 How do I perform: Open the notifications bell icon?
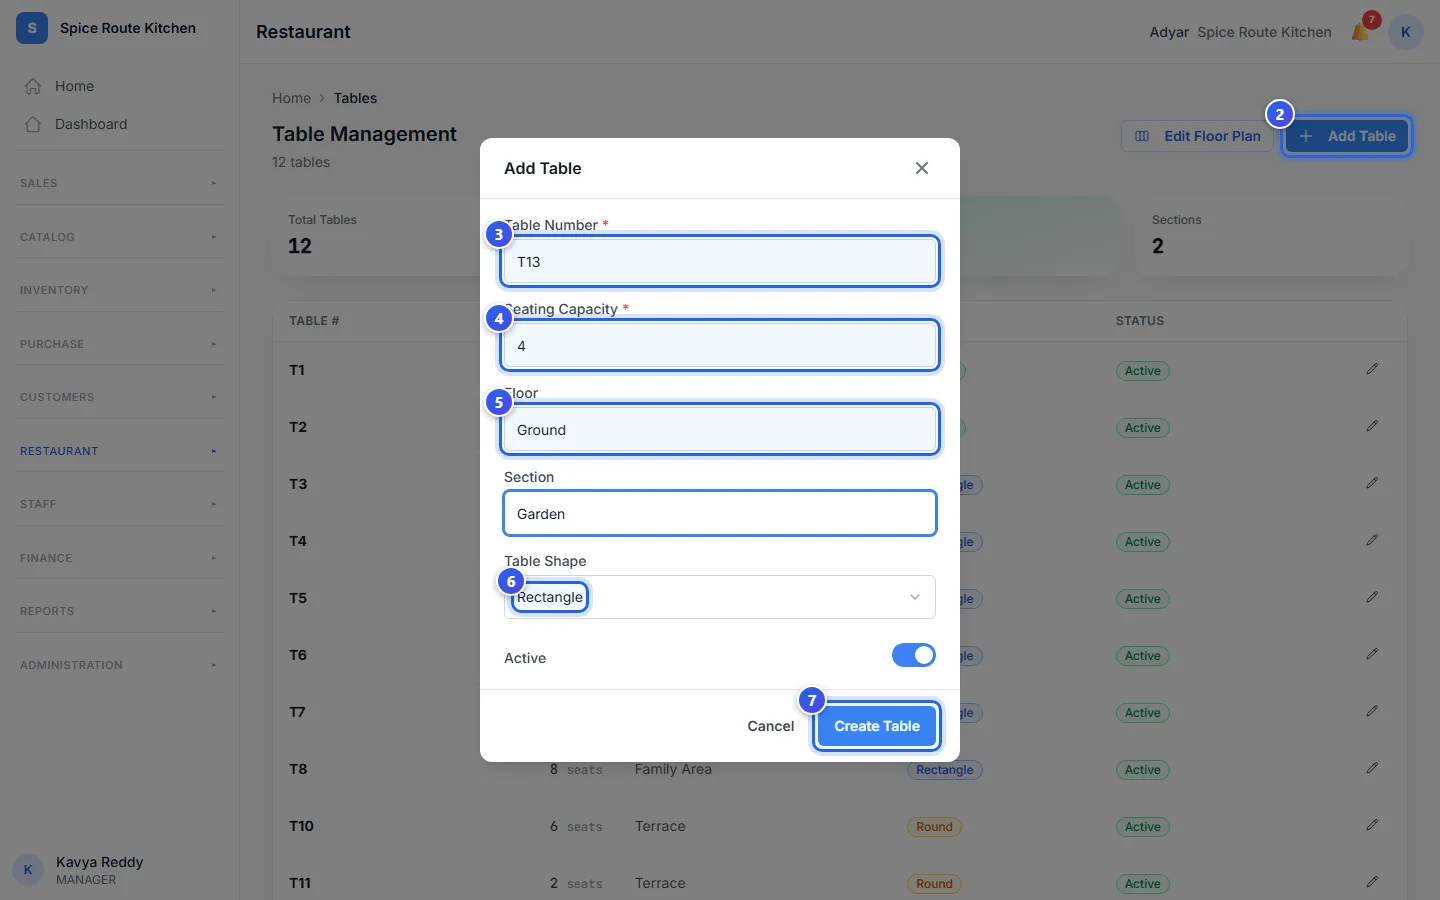[x=1360, y=32]
